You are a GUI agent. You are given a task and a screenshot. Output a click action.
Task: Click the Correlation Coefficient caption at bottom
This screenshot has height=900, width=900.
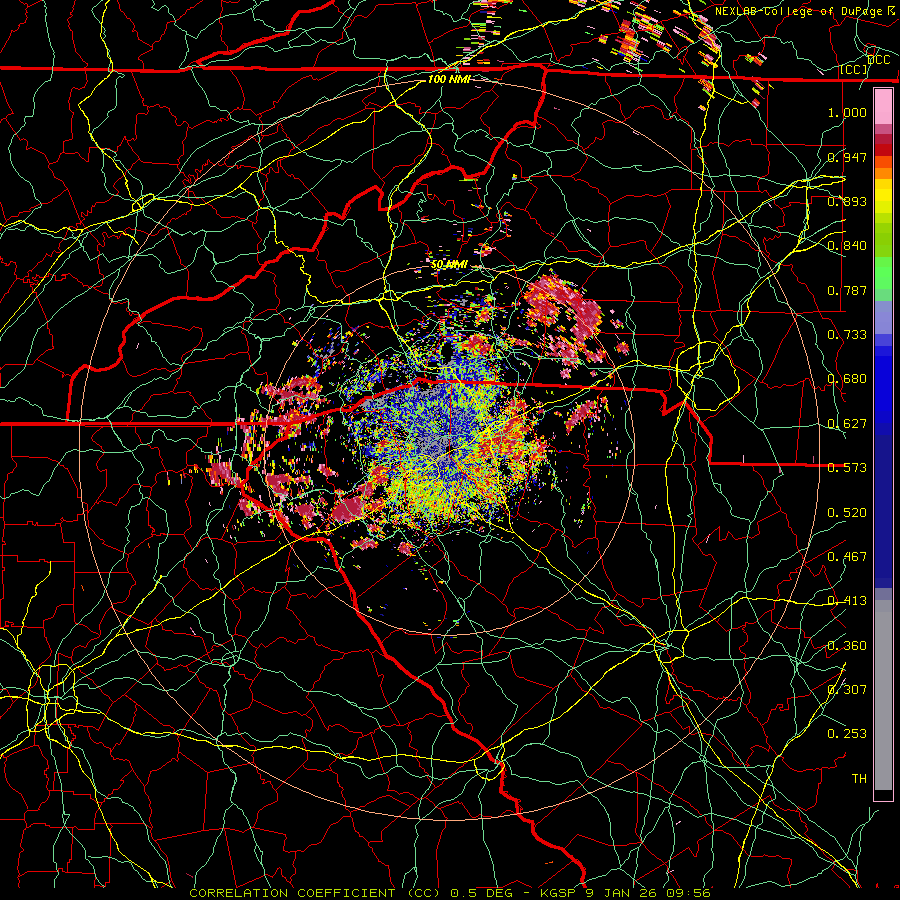449,893
